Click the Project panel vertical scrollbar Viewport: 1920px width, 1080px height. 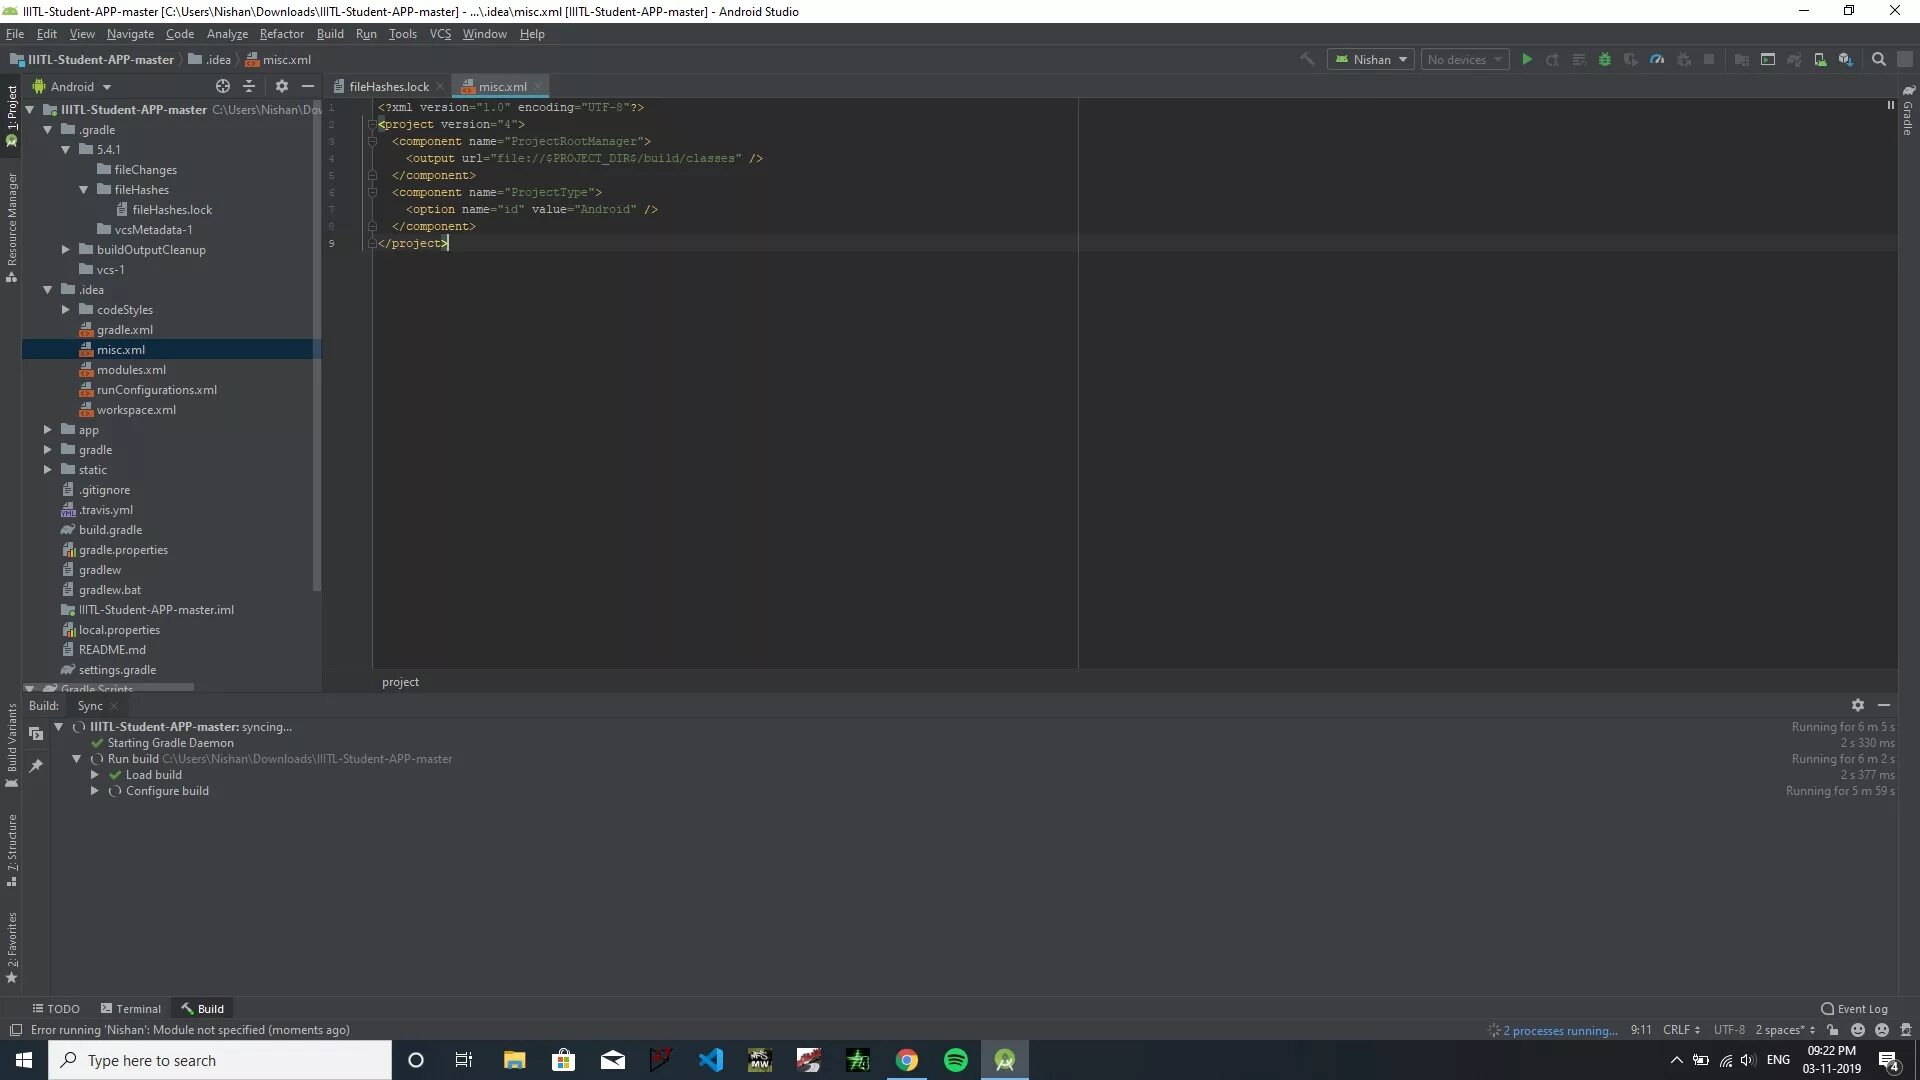coord(317,345)
